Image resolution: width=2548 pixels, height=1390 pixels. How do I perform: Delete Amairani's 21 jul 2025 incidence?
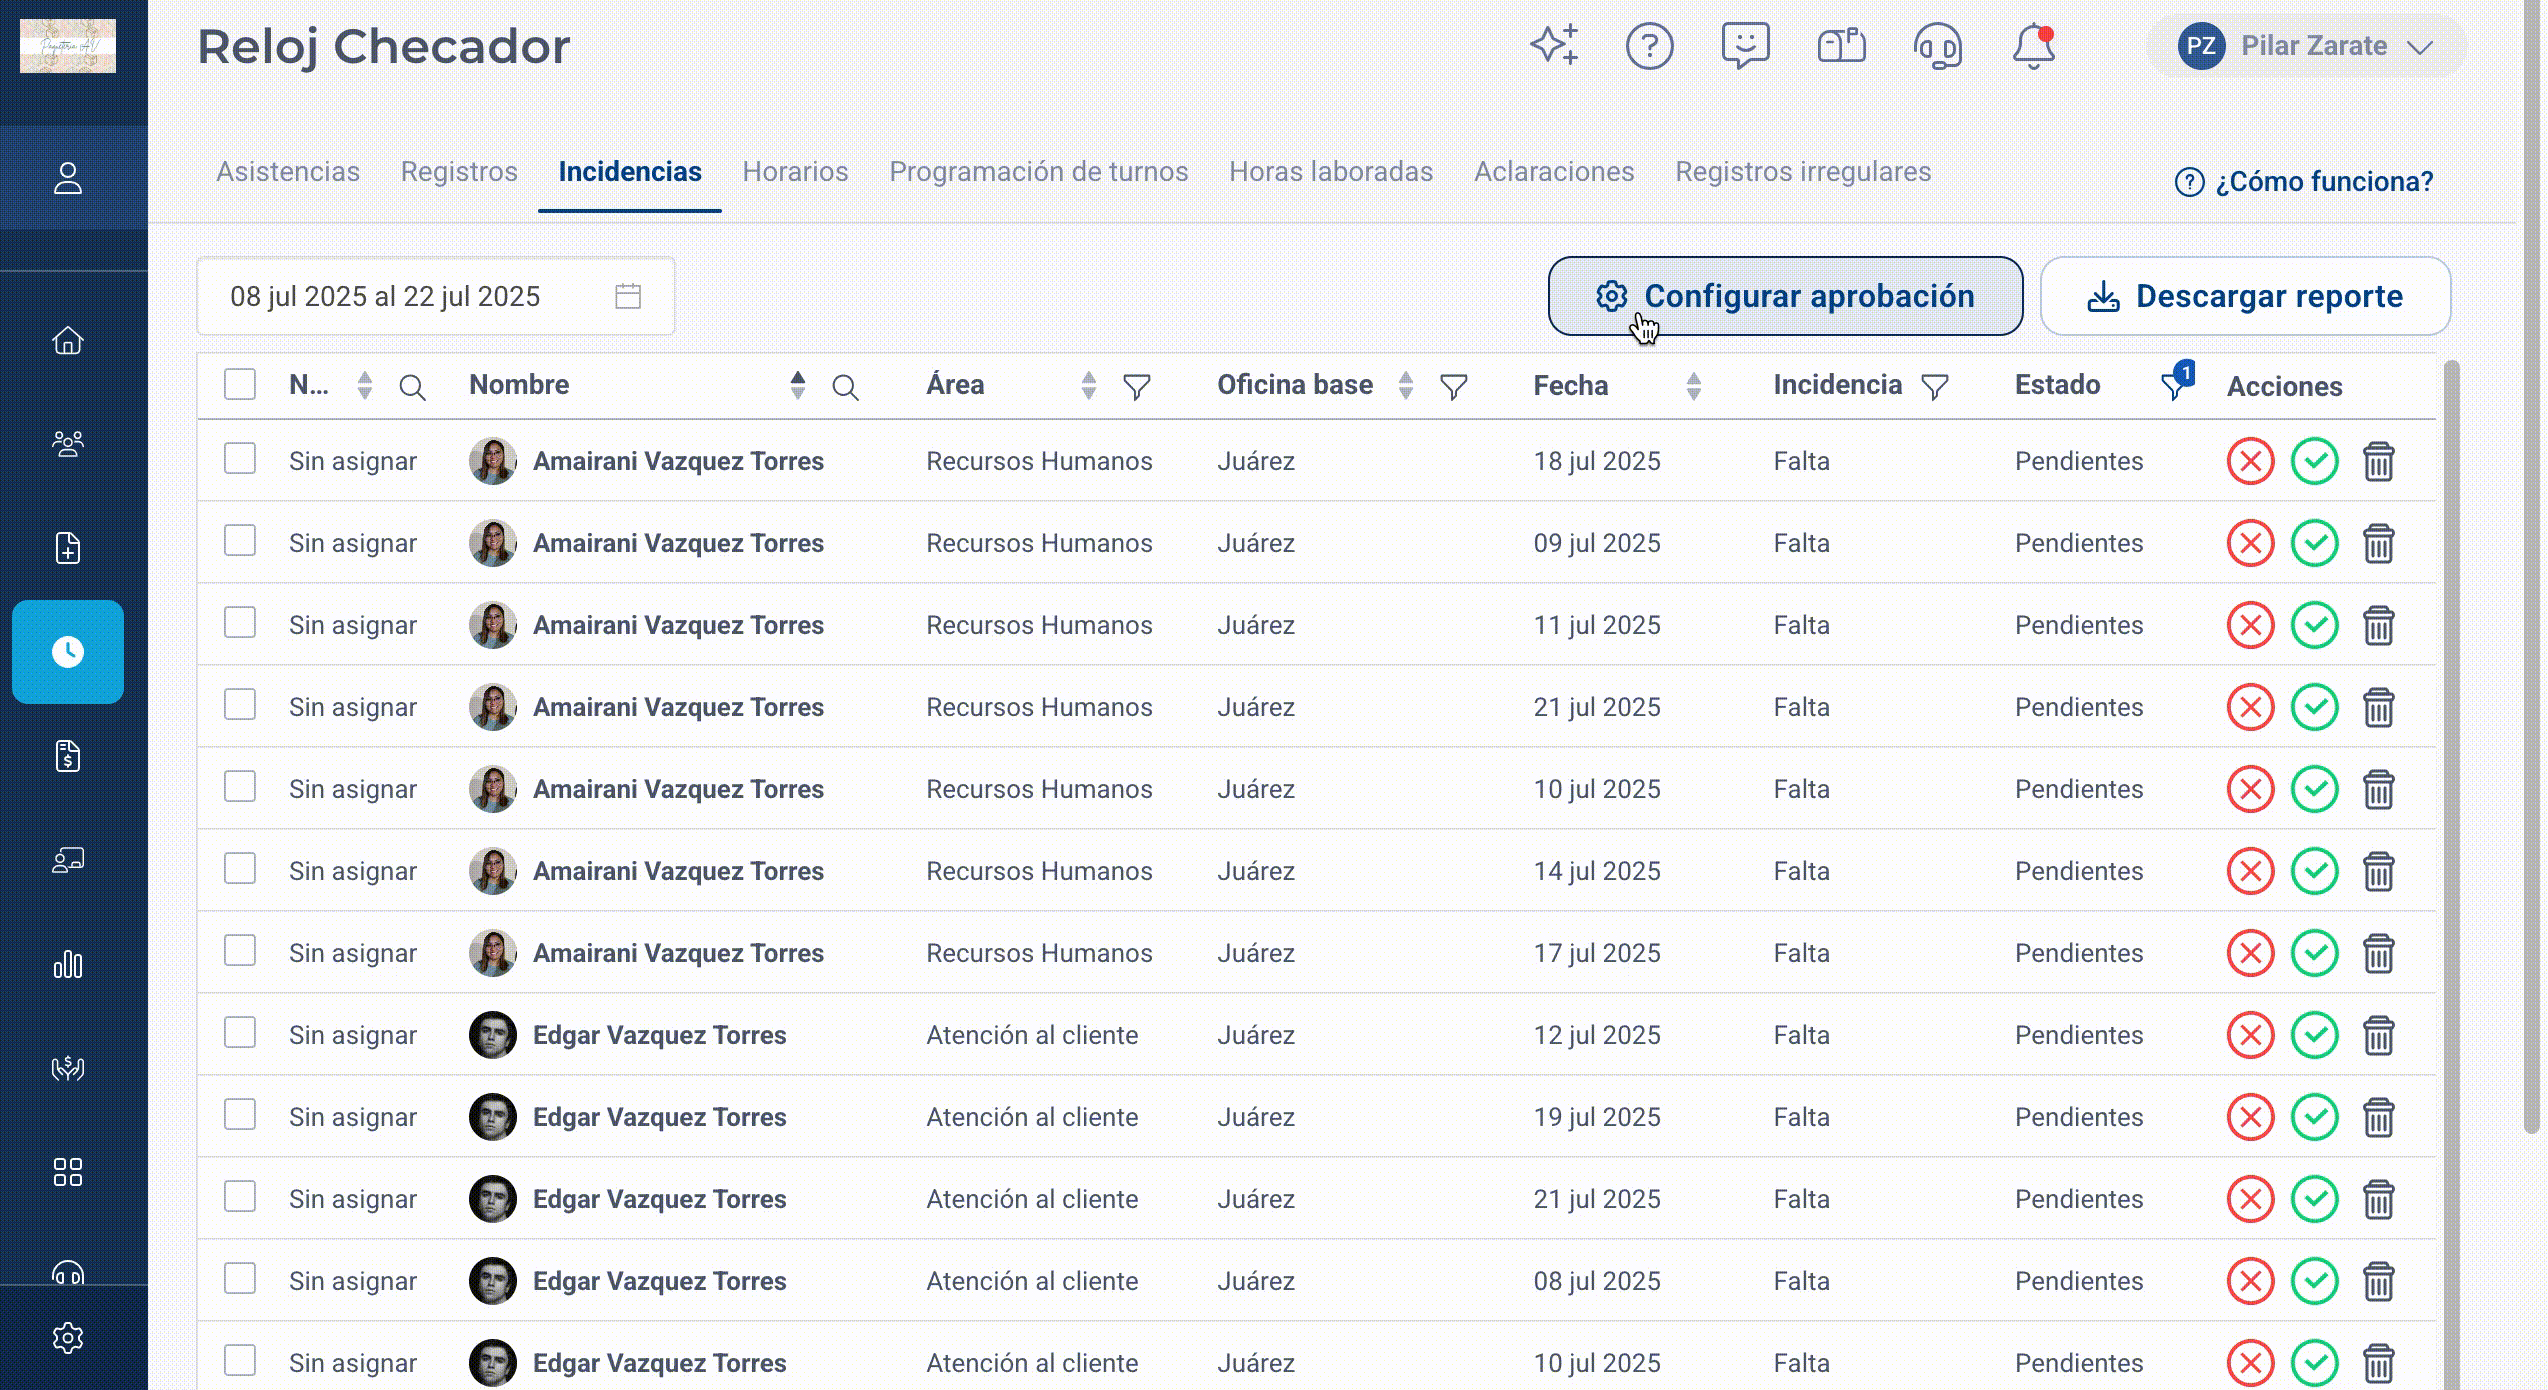[x=2378, y=708]
